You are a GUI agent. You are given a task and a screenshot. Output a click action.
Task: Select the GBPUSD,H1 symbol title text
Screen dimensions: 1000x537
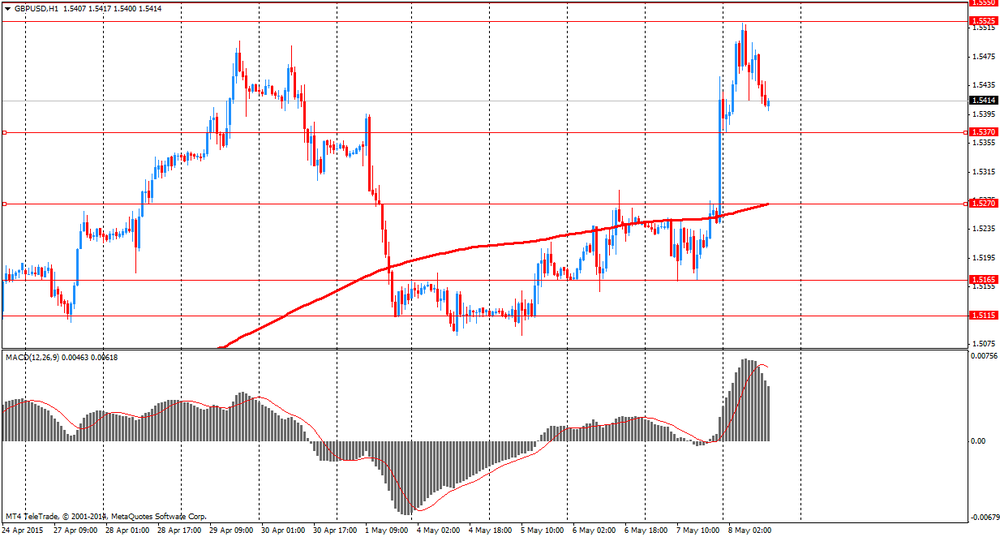(x=36, y=9)
